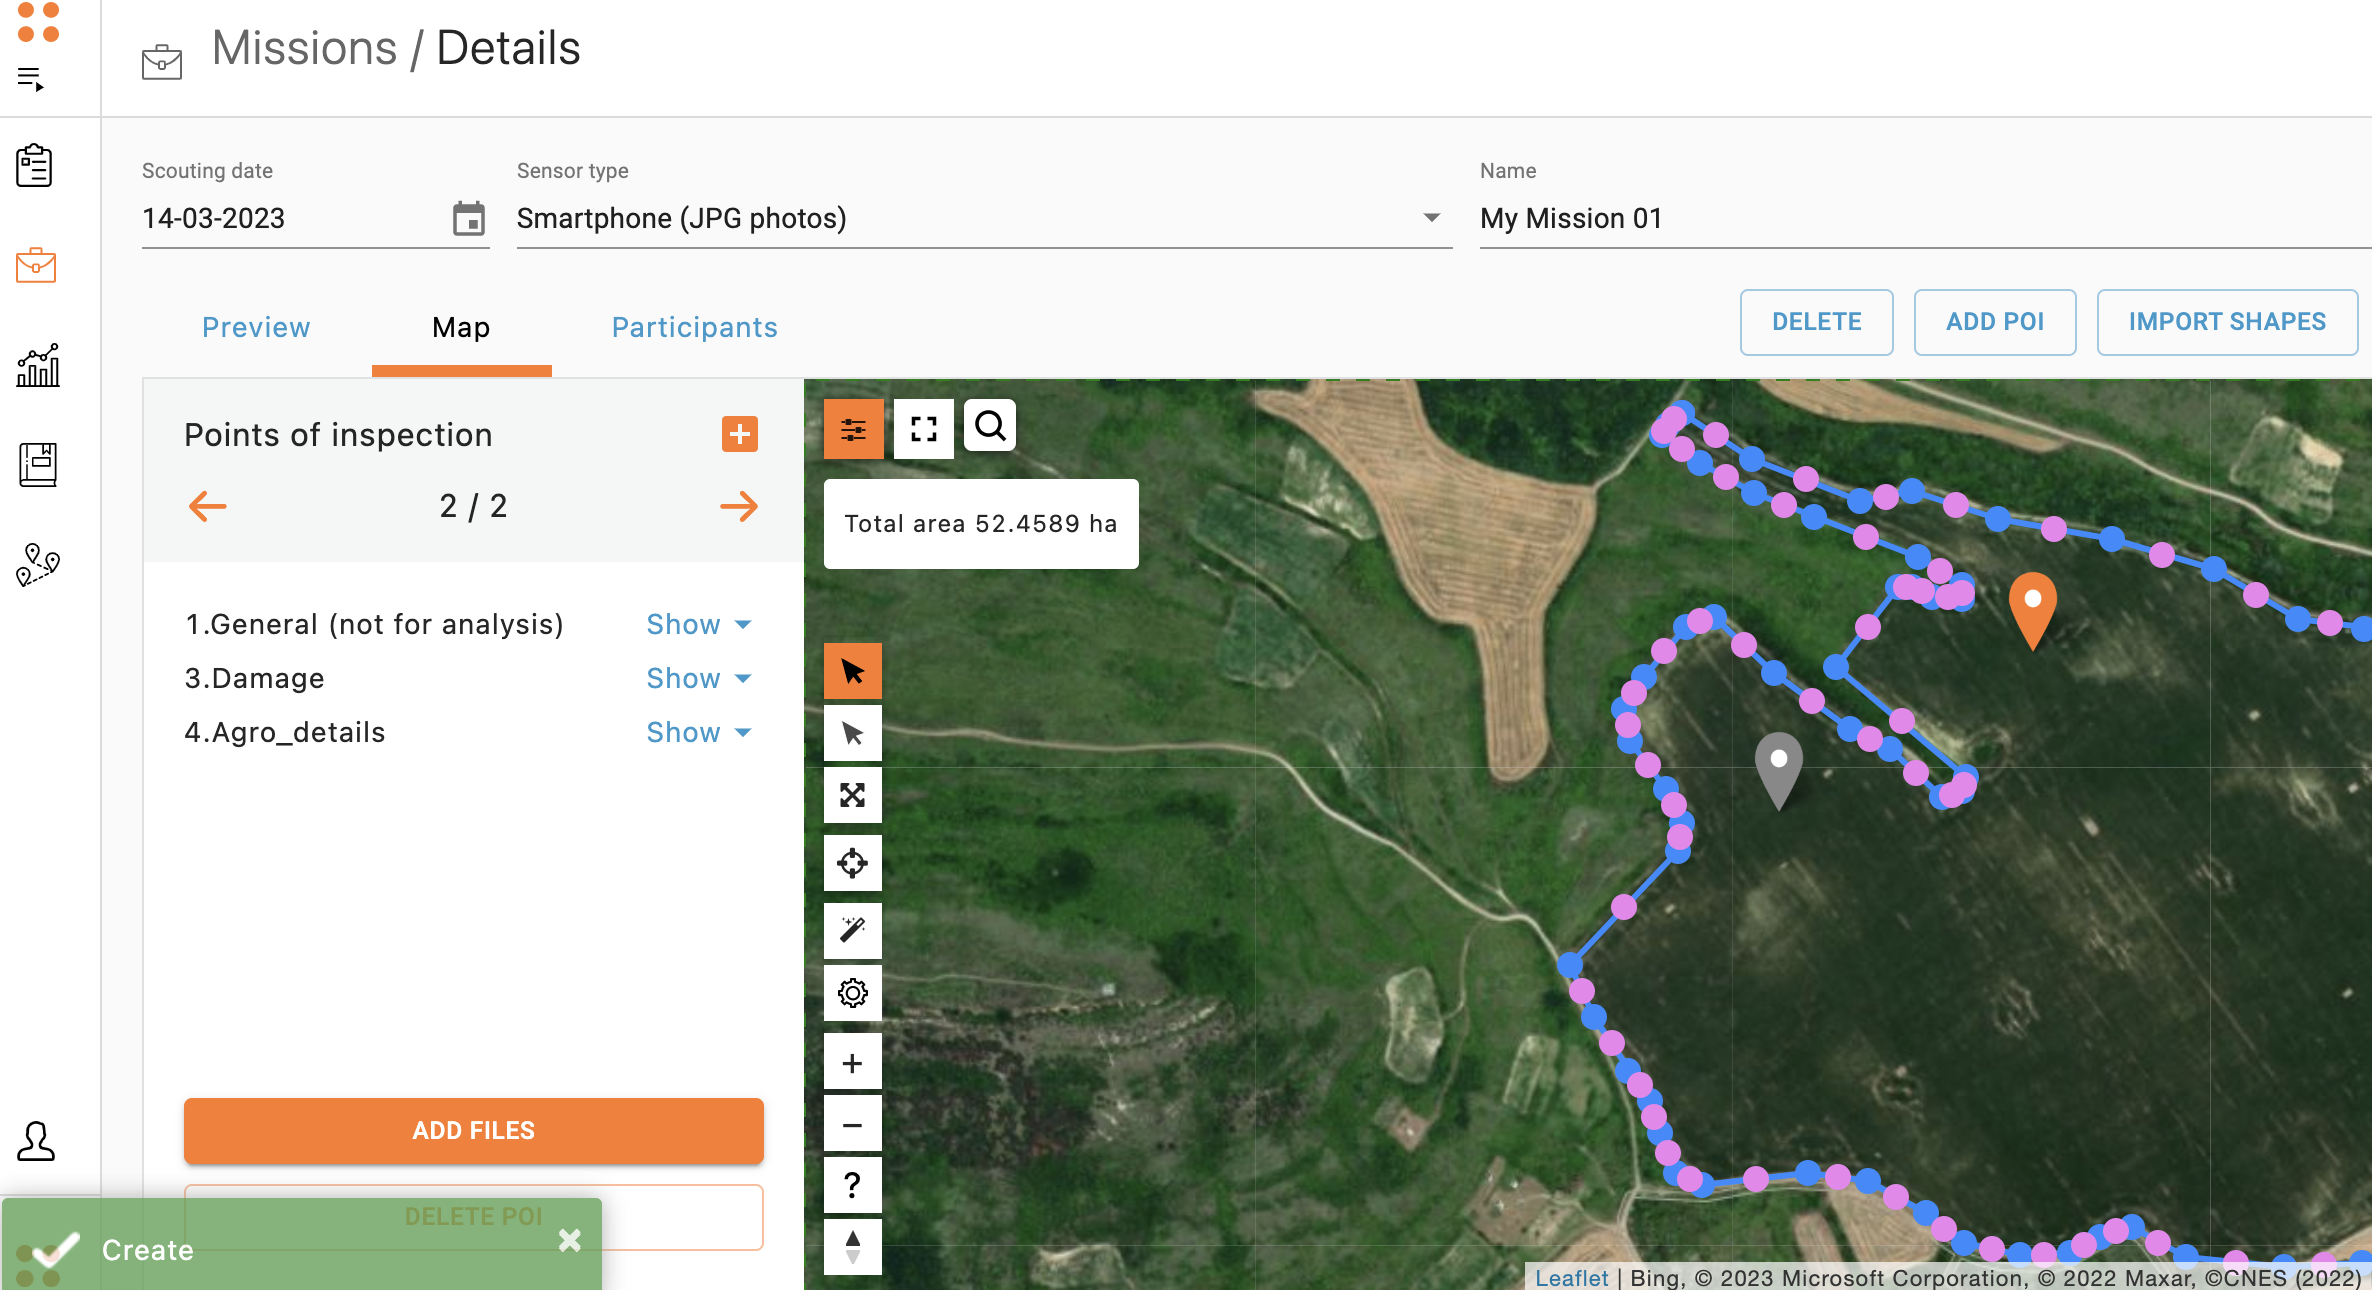Go to previous point of inspection
Viewport: 2372px width, 1290px height.
click(208, 506)
